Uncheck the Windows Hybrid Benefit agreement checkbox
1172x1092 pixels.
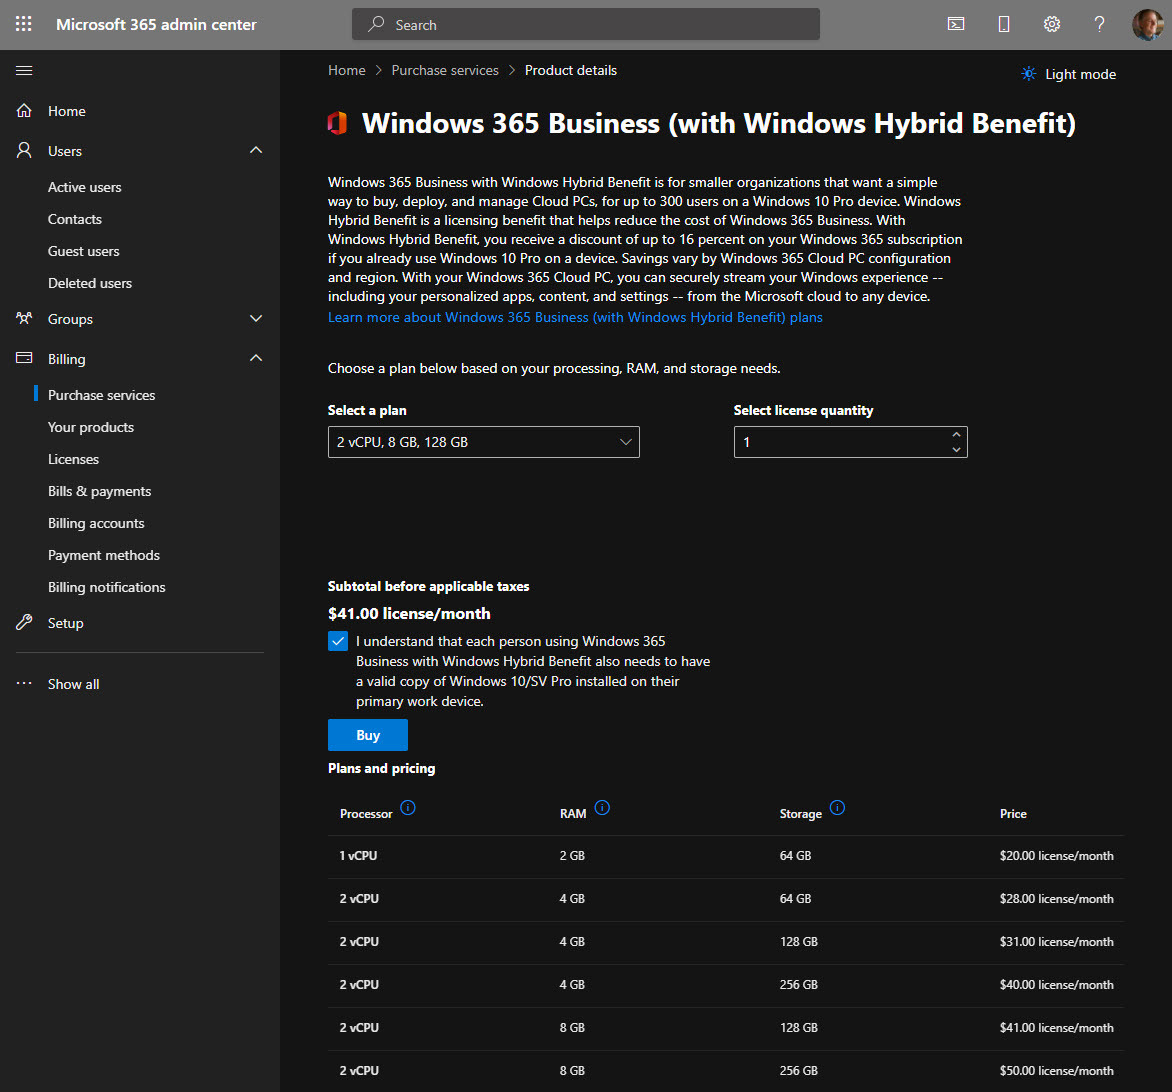coord(338,641)
